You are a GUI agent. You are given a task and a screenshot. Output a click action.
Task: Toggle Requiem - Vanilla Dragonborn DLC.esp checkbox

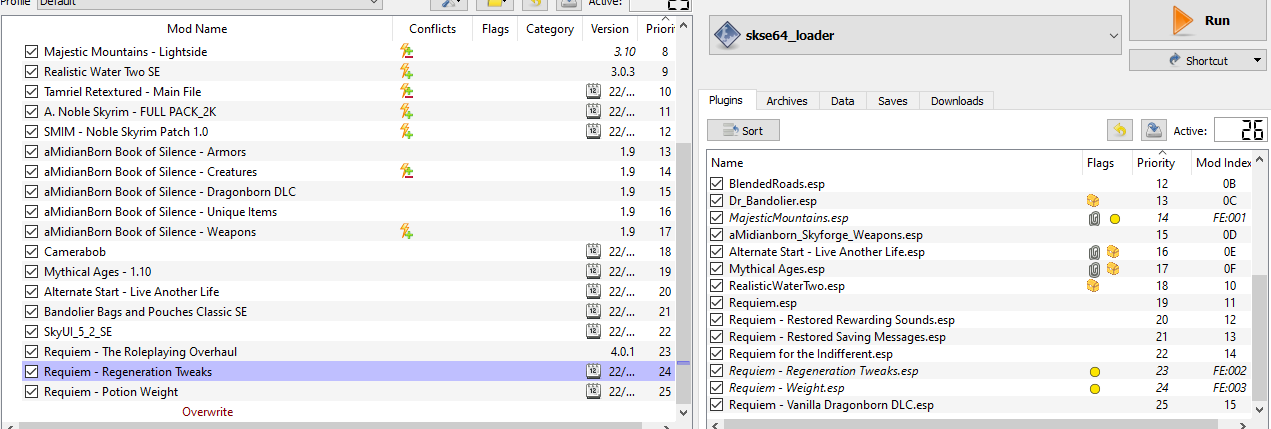716,405
